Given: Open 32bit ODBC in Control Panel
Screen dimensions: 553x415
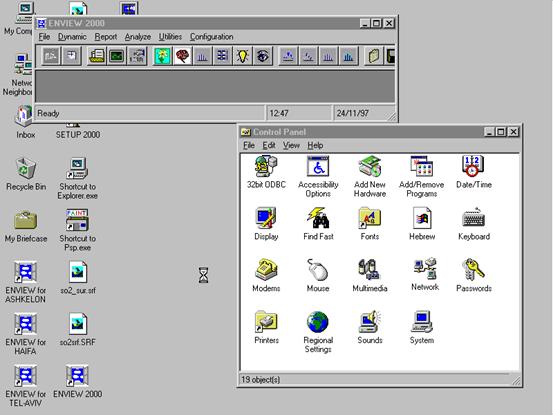Looking at the screenshot, I should point(266,172).
